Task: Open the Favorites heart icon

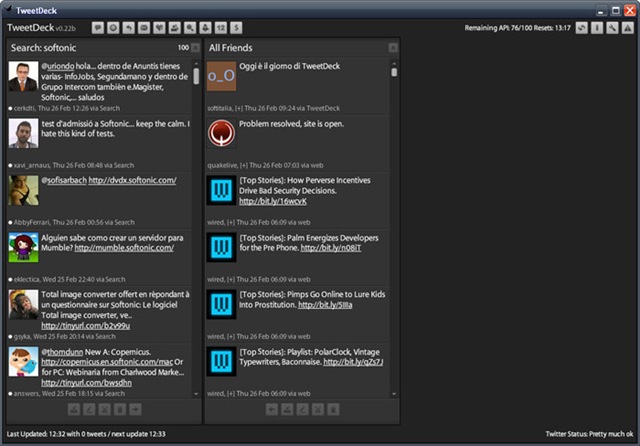Action: 159,28
